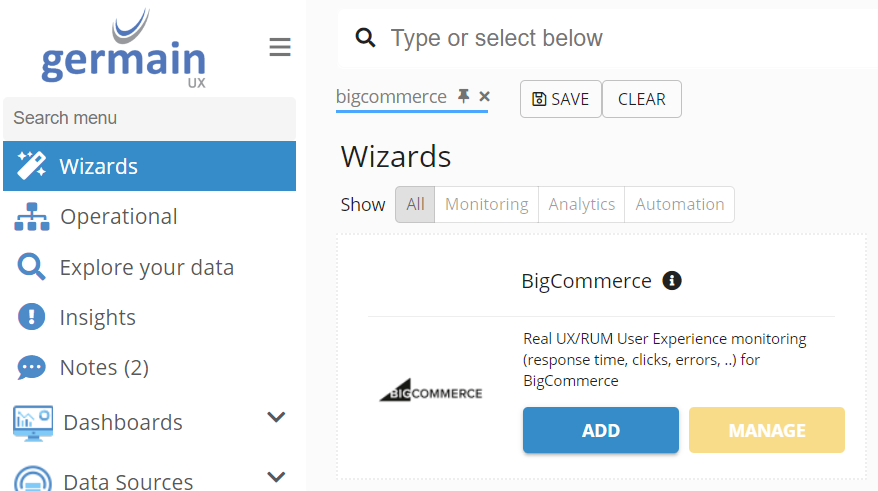Click the search magnifier icon
Screen dimensions: 878x491
coord(366,38)
